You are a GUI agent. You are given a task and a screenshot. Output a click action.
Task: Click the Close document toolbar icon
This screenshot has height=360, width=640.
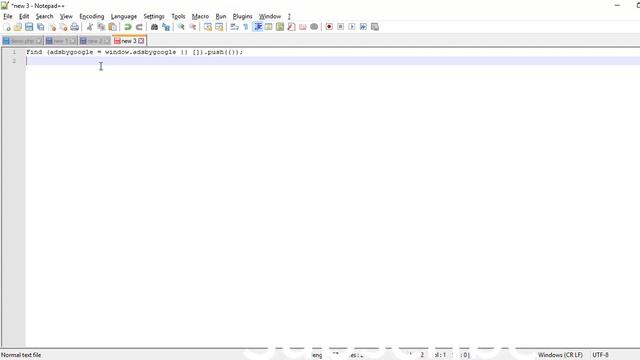point(52,27)
